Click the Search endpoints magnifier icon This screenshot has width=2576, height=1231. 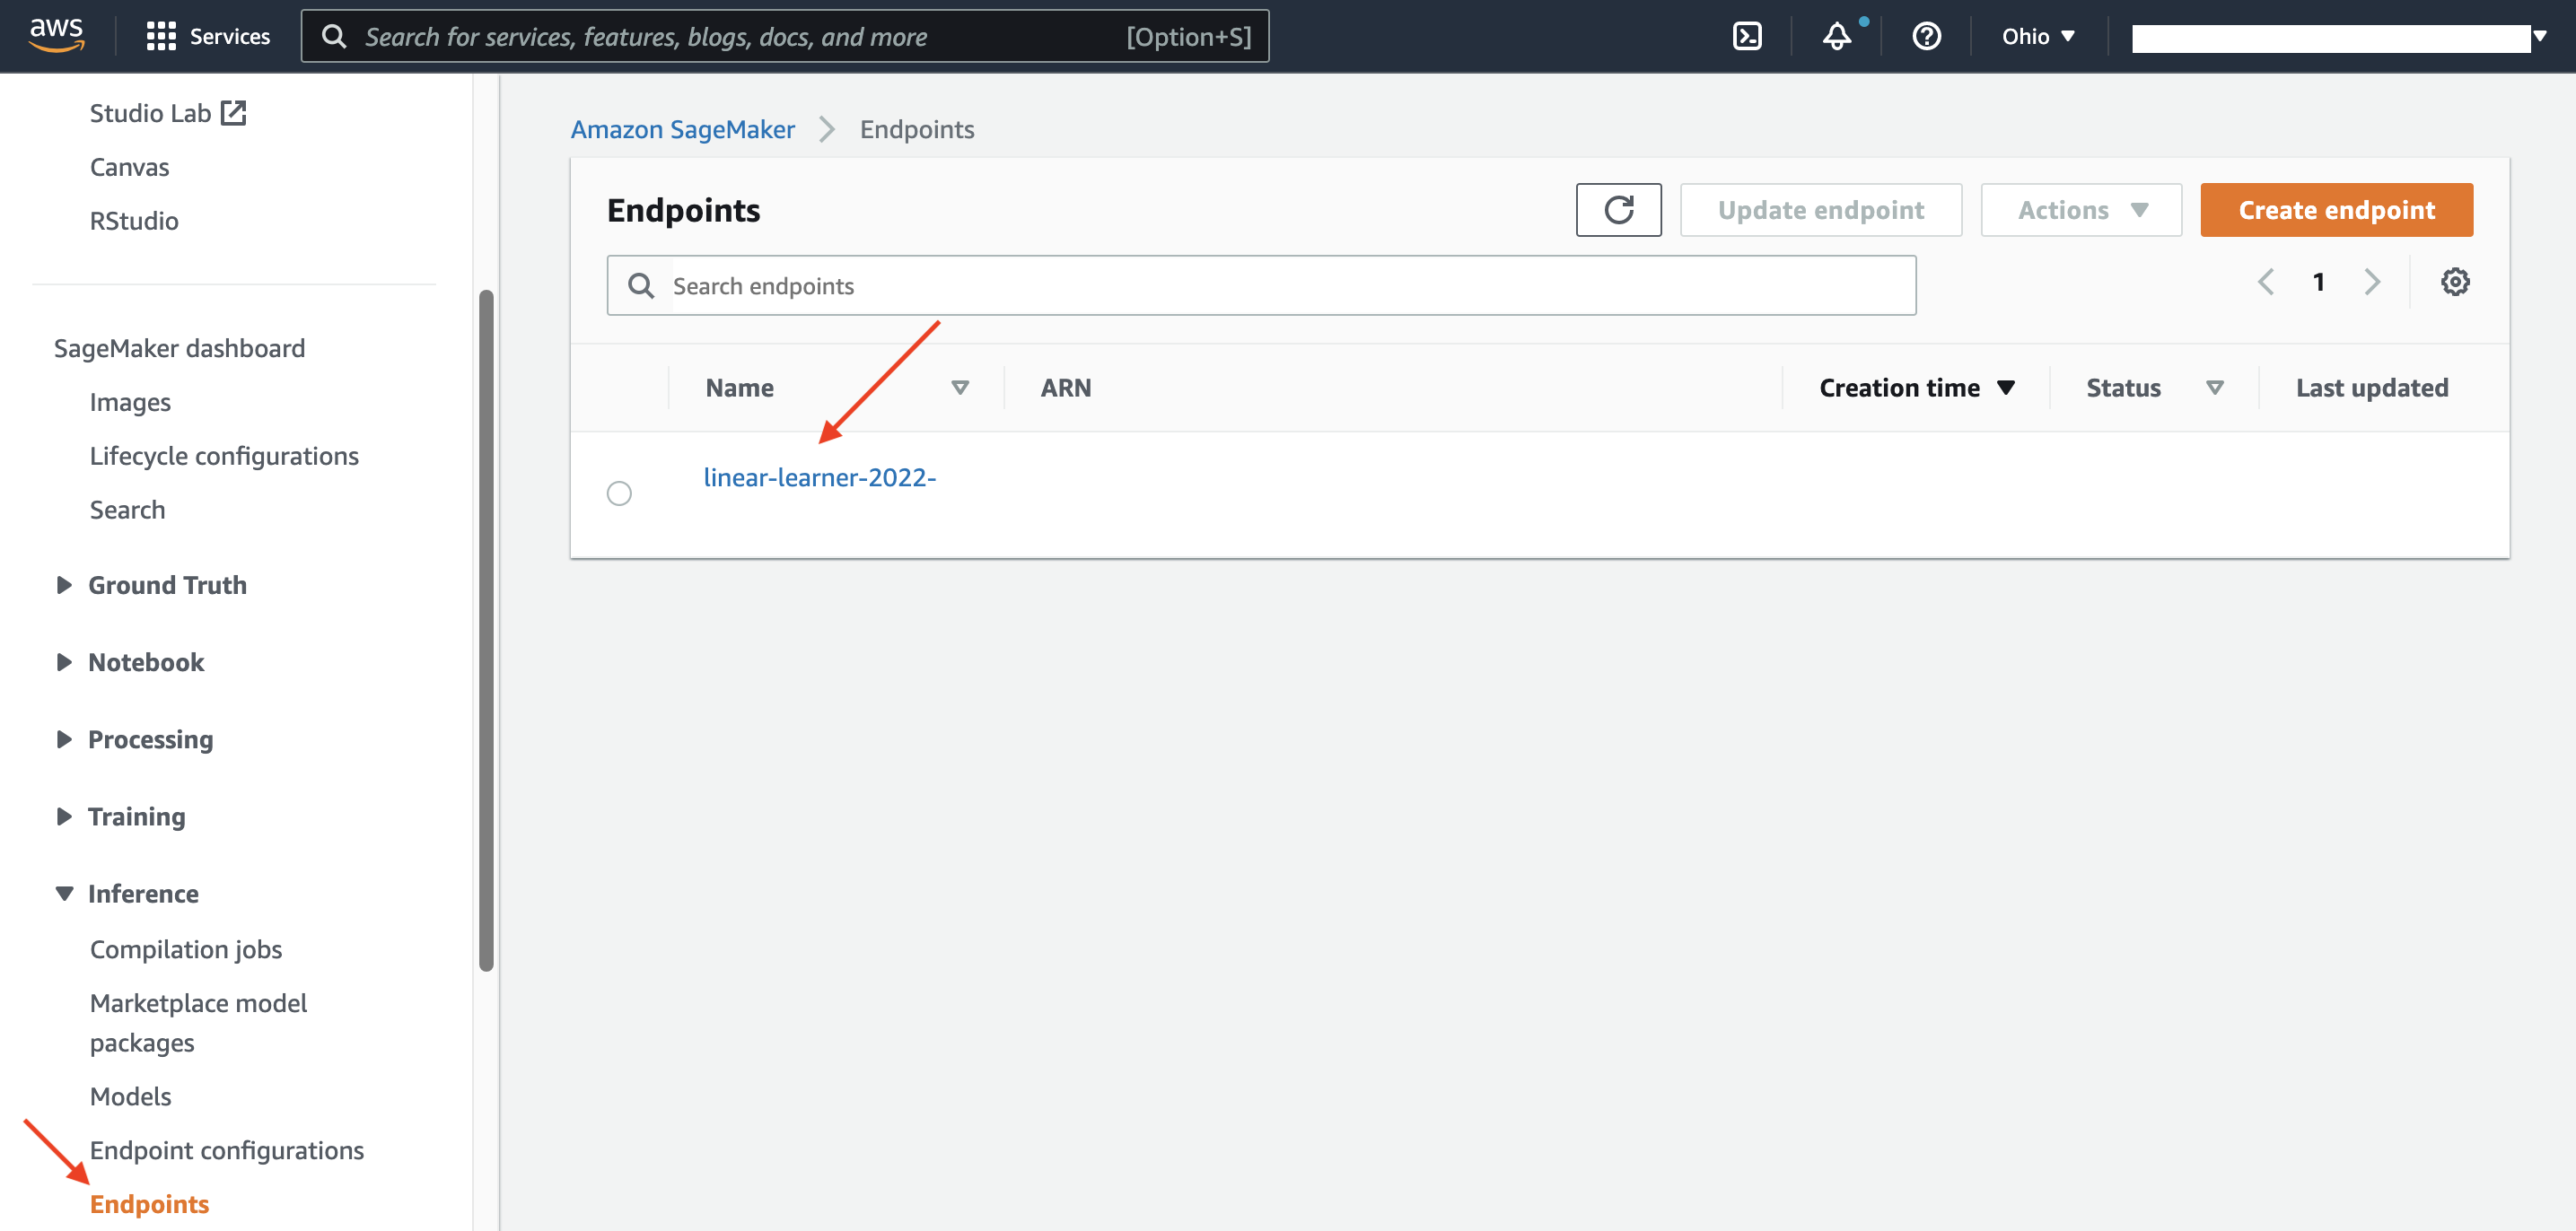(x=641, y=286)
